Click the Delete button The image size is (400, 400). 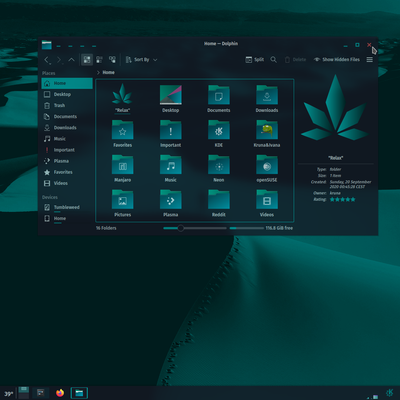295,60
